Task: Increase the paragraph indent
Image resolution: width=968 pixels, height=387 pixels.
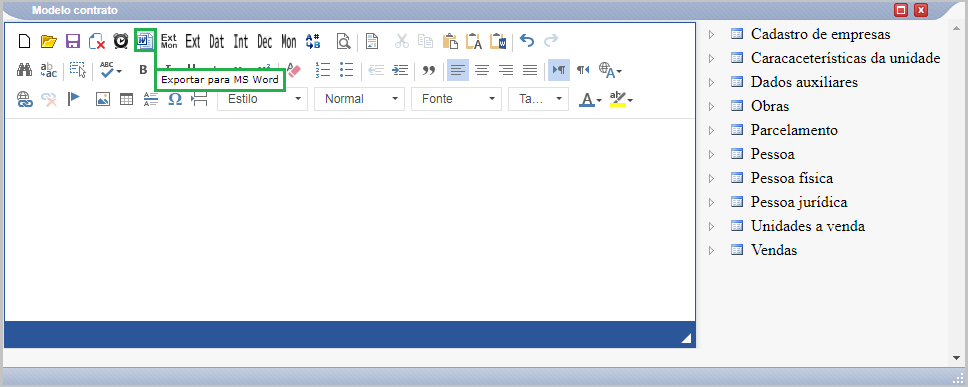Action: tap(400, 70)
